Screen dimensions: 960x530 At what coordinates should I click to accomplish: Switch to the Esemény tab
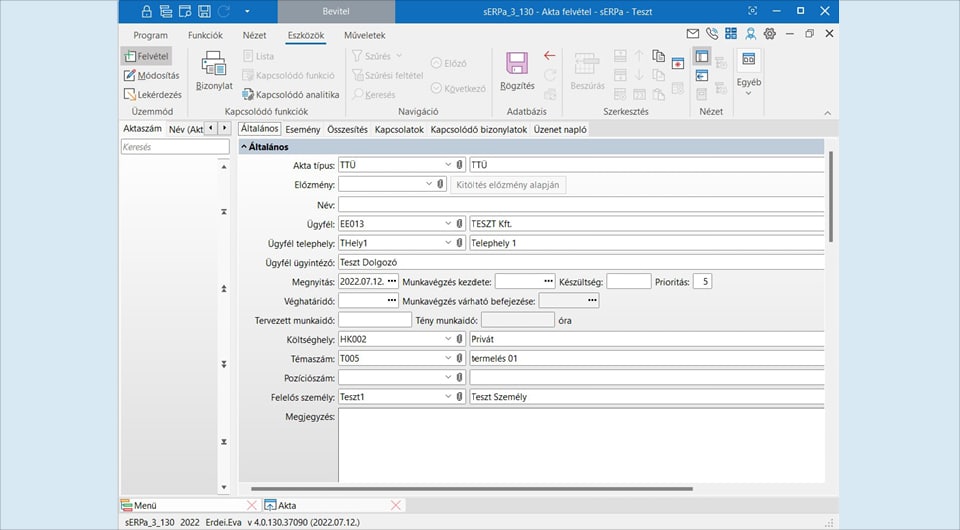[302, 129]
